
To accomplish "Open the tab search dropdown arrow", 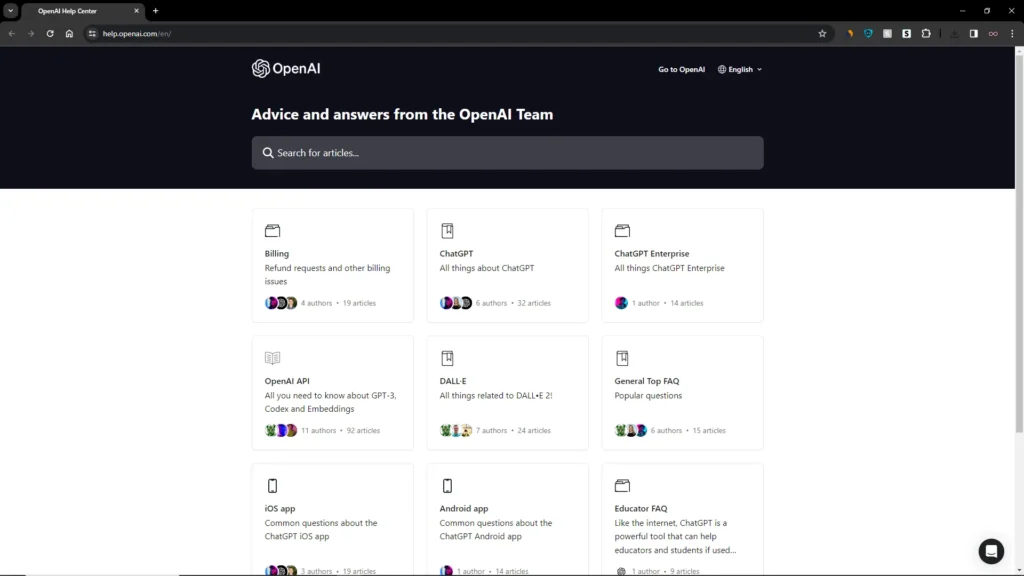I will 10,11.
